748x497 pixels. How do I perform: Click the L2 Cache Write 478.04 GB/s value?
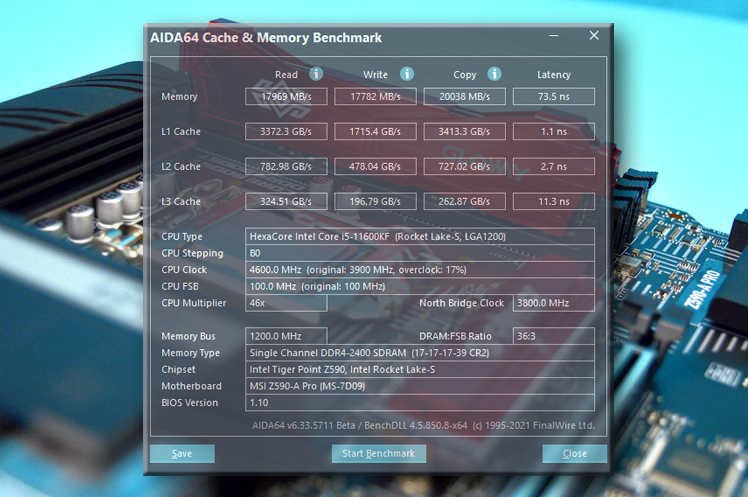tap(375, 166)
